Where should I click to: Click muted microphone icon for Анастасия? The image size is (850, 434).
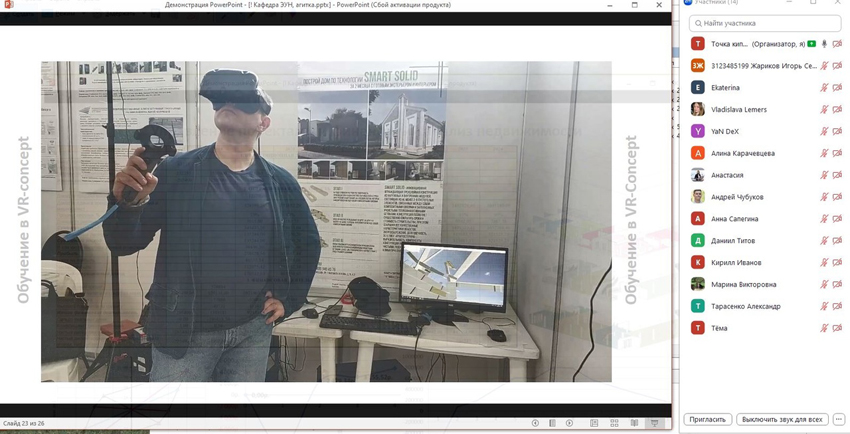(x=825, y=175)
